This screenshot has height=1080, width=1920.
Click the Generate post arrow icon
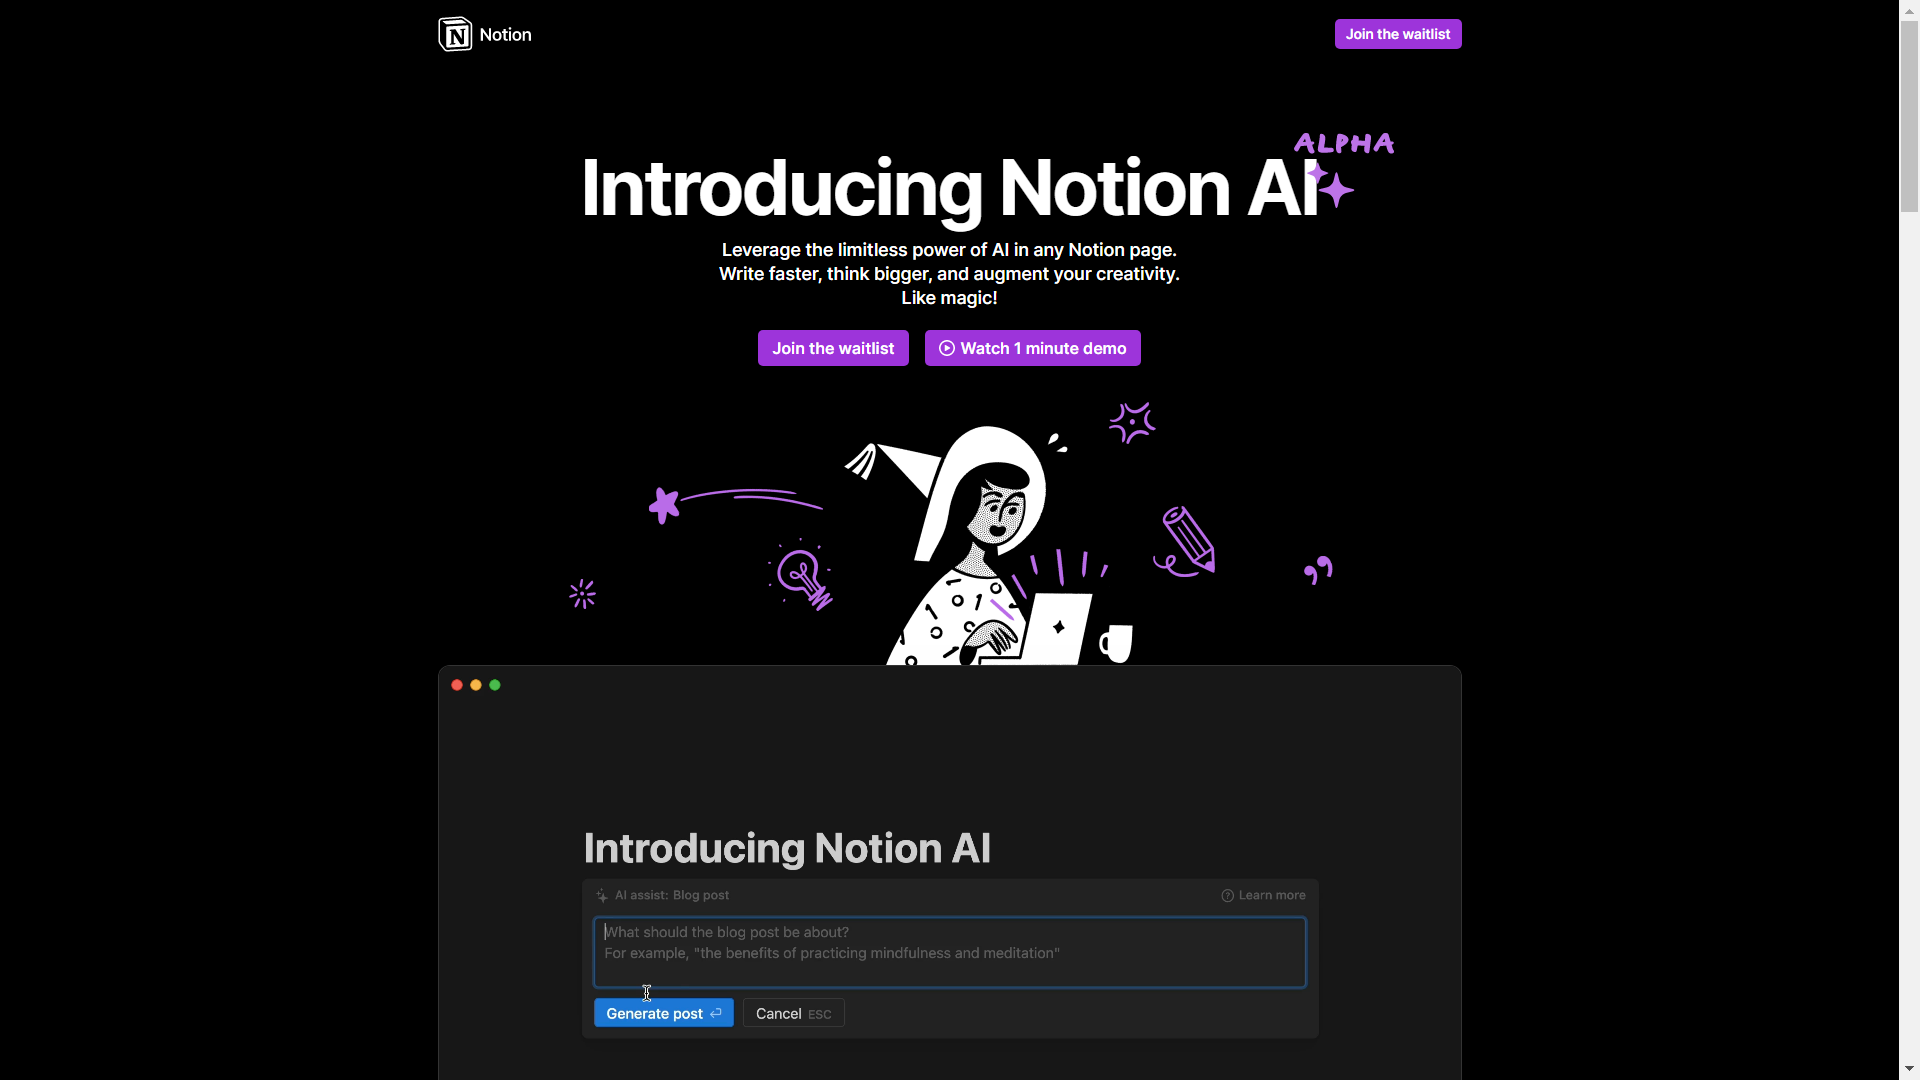(x=716, y=1013)
